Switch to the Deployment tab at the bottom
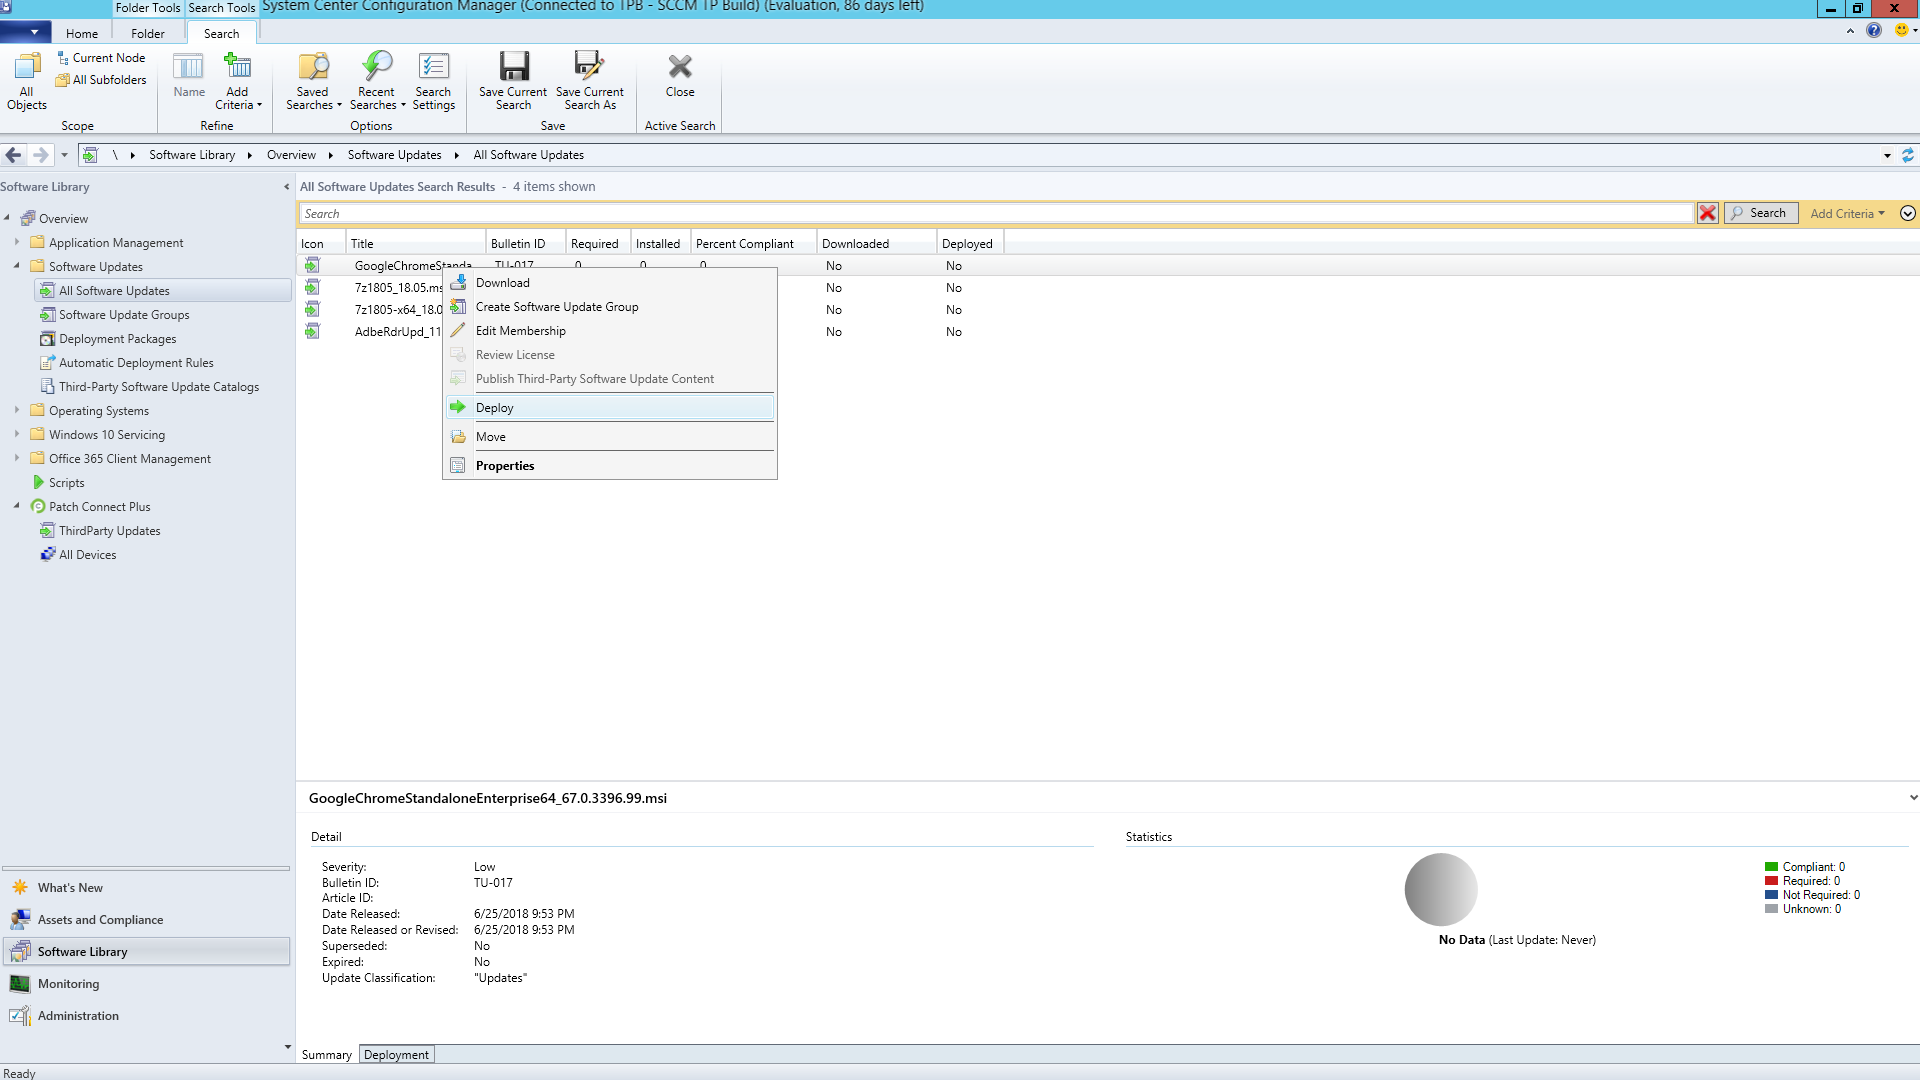1920x1080 pixels. [396, 1055]
